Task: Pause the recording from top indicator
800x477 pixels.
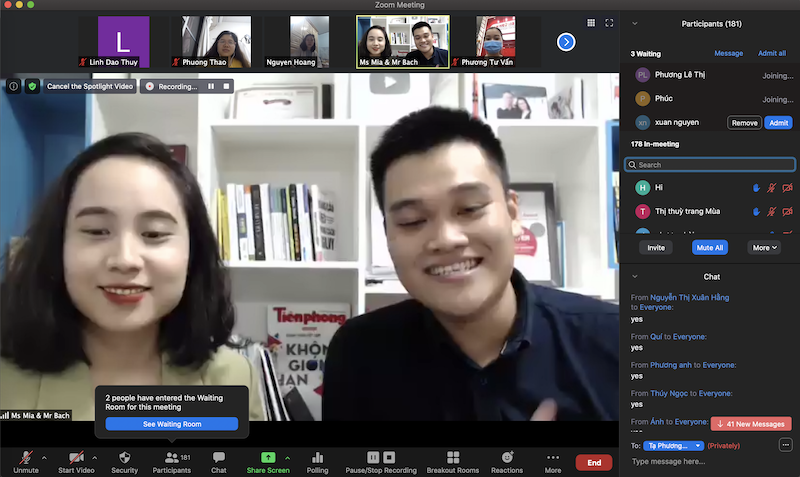Action: click(x=211, y=86)
